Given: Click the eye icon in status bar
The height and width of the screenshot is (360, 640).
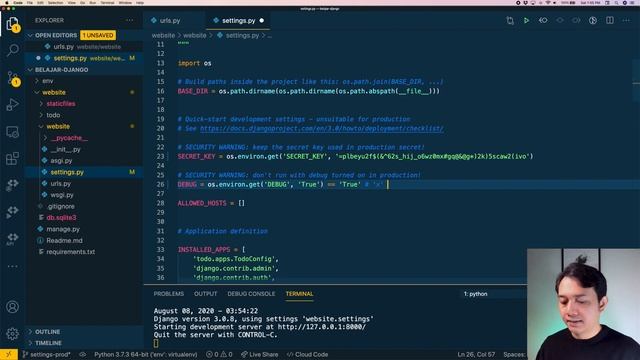Looking at the screenshot, I should click(82, 354).
